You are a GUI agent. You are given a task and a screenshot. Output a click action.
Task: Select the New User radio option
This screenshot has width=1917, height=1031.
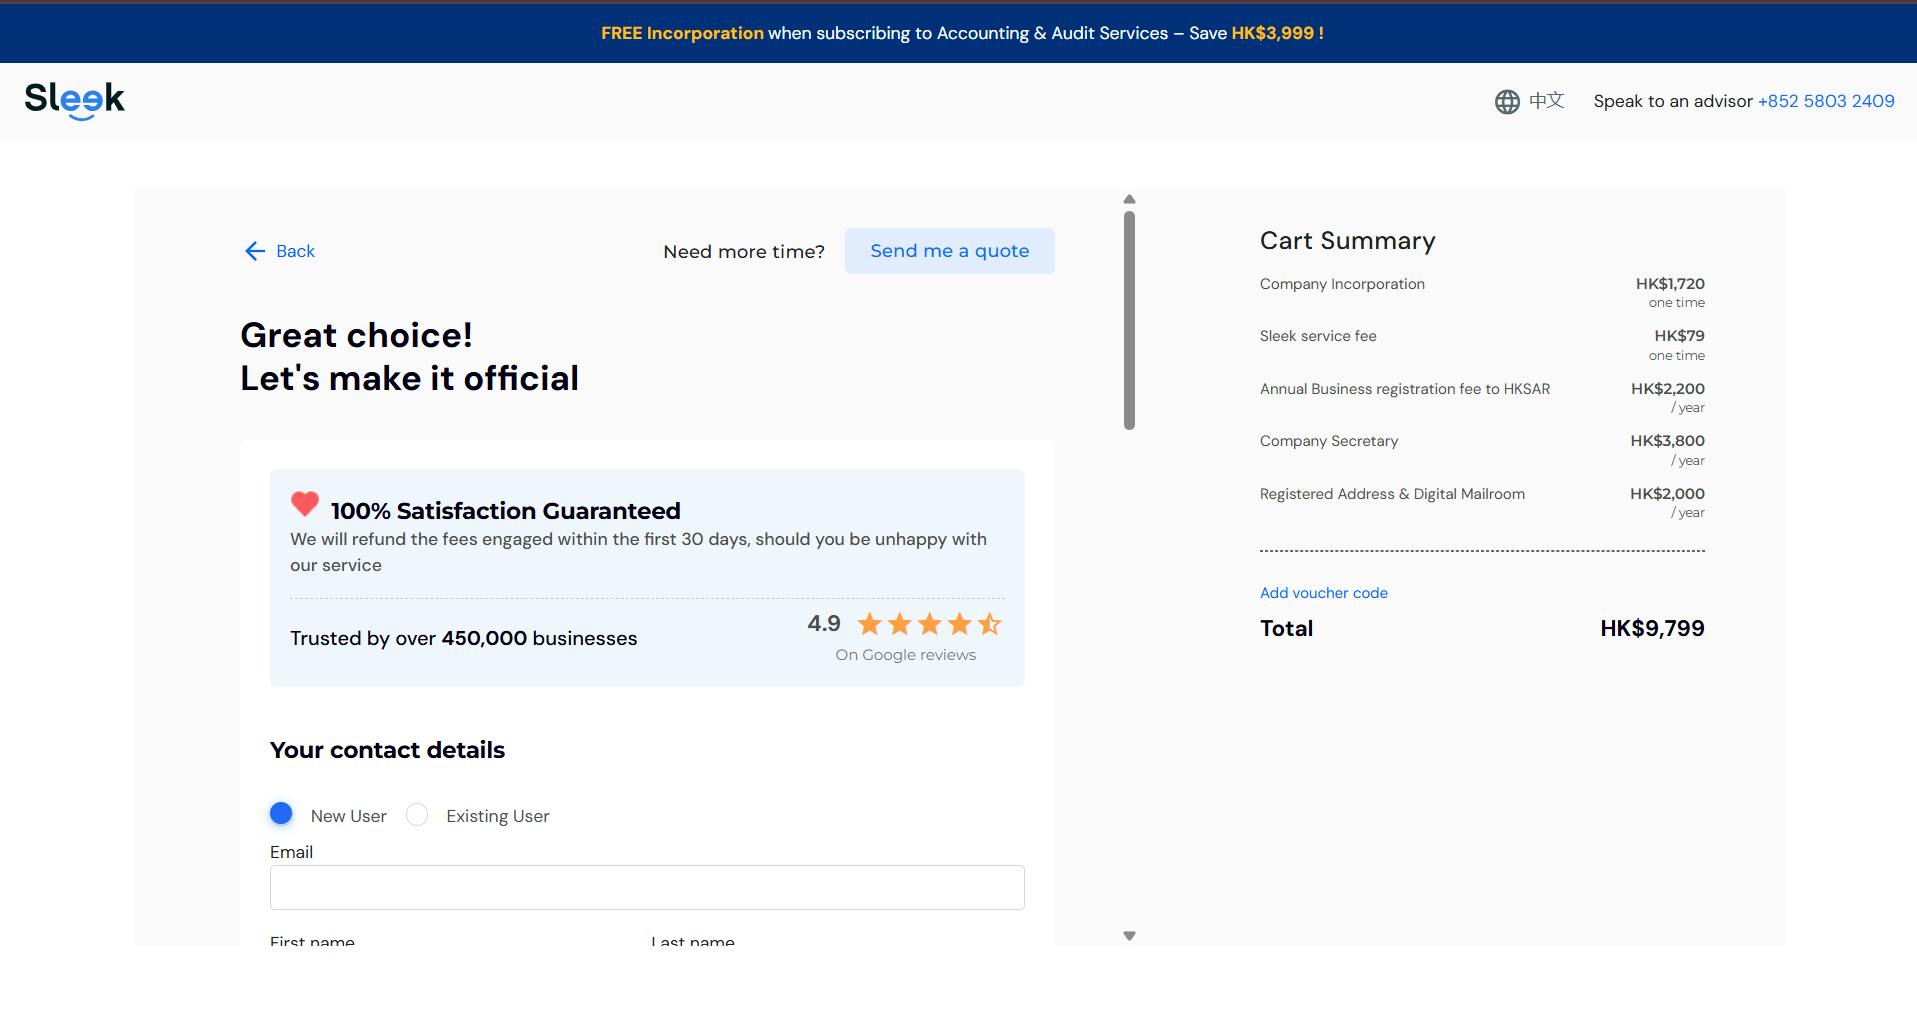281,814
